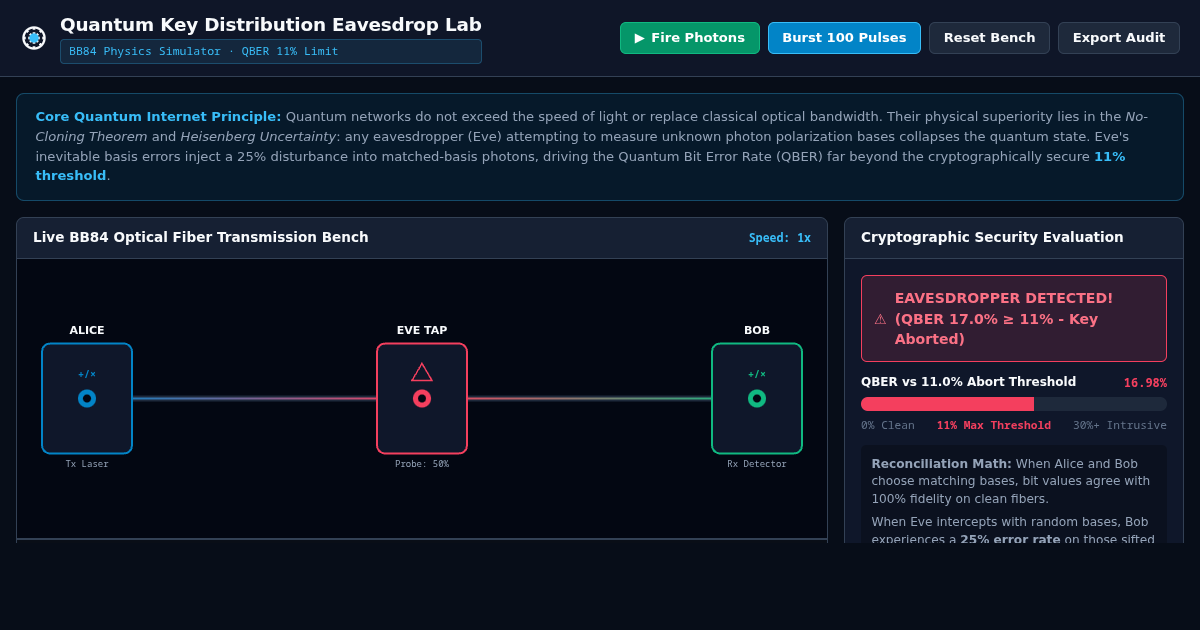Click the QBER abort threshold progress bar
This screenshot has width=1200, height=630.
(x=1014, y=404)
